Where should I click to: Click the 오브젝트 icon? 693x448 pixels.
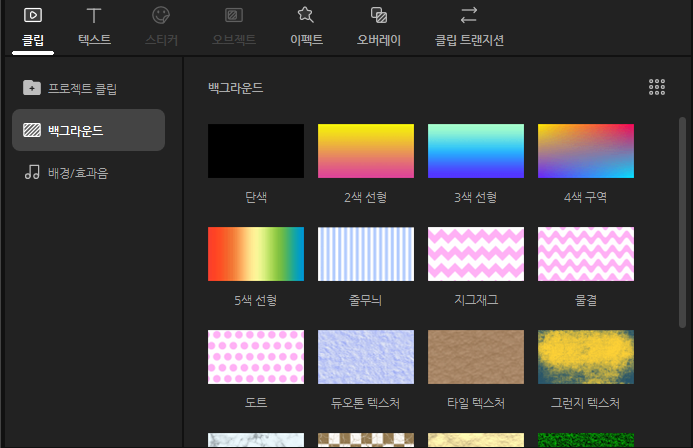pos(233,15)
